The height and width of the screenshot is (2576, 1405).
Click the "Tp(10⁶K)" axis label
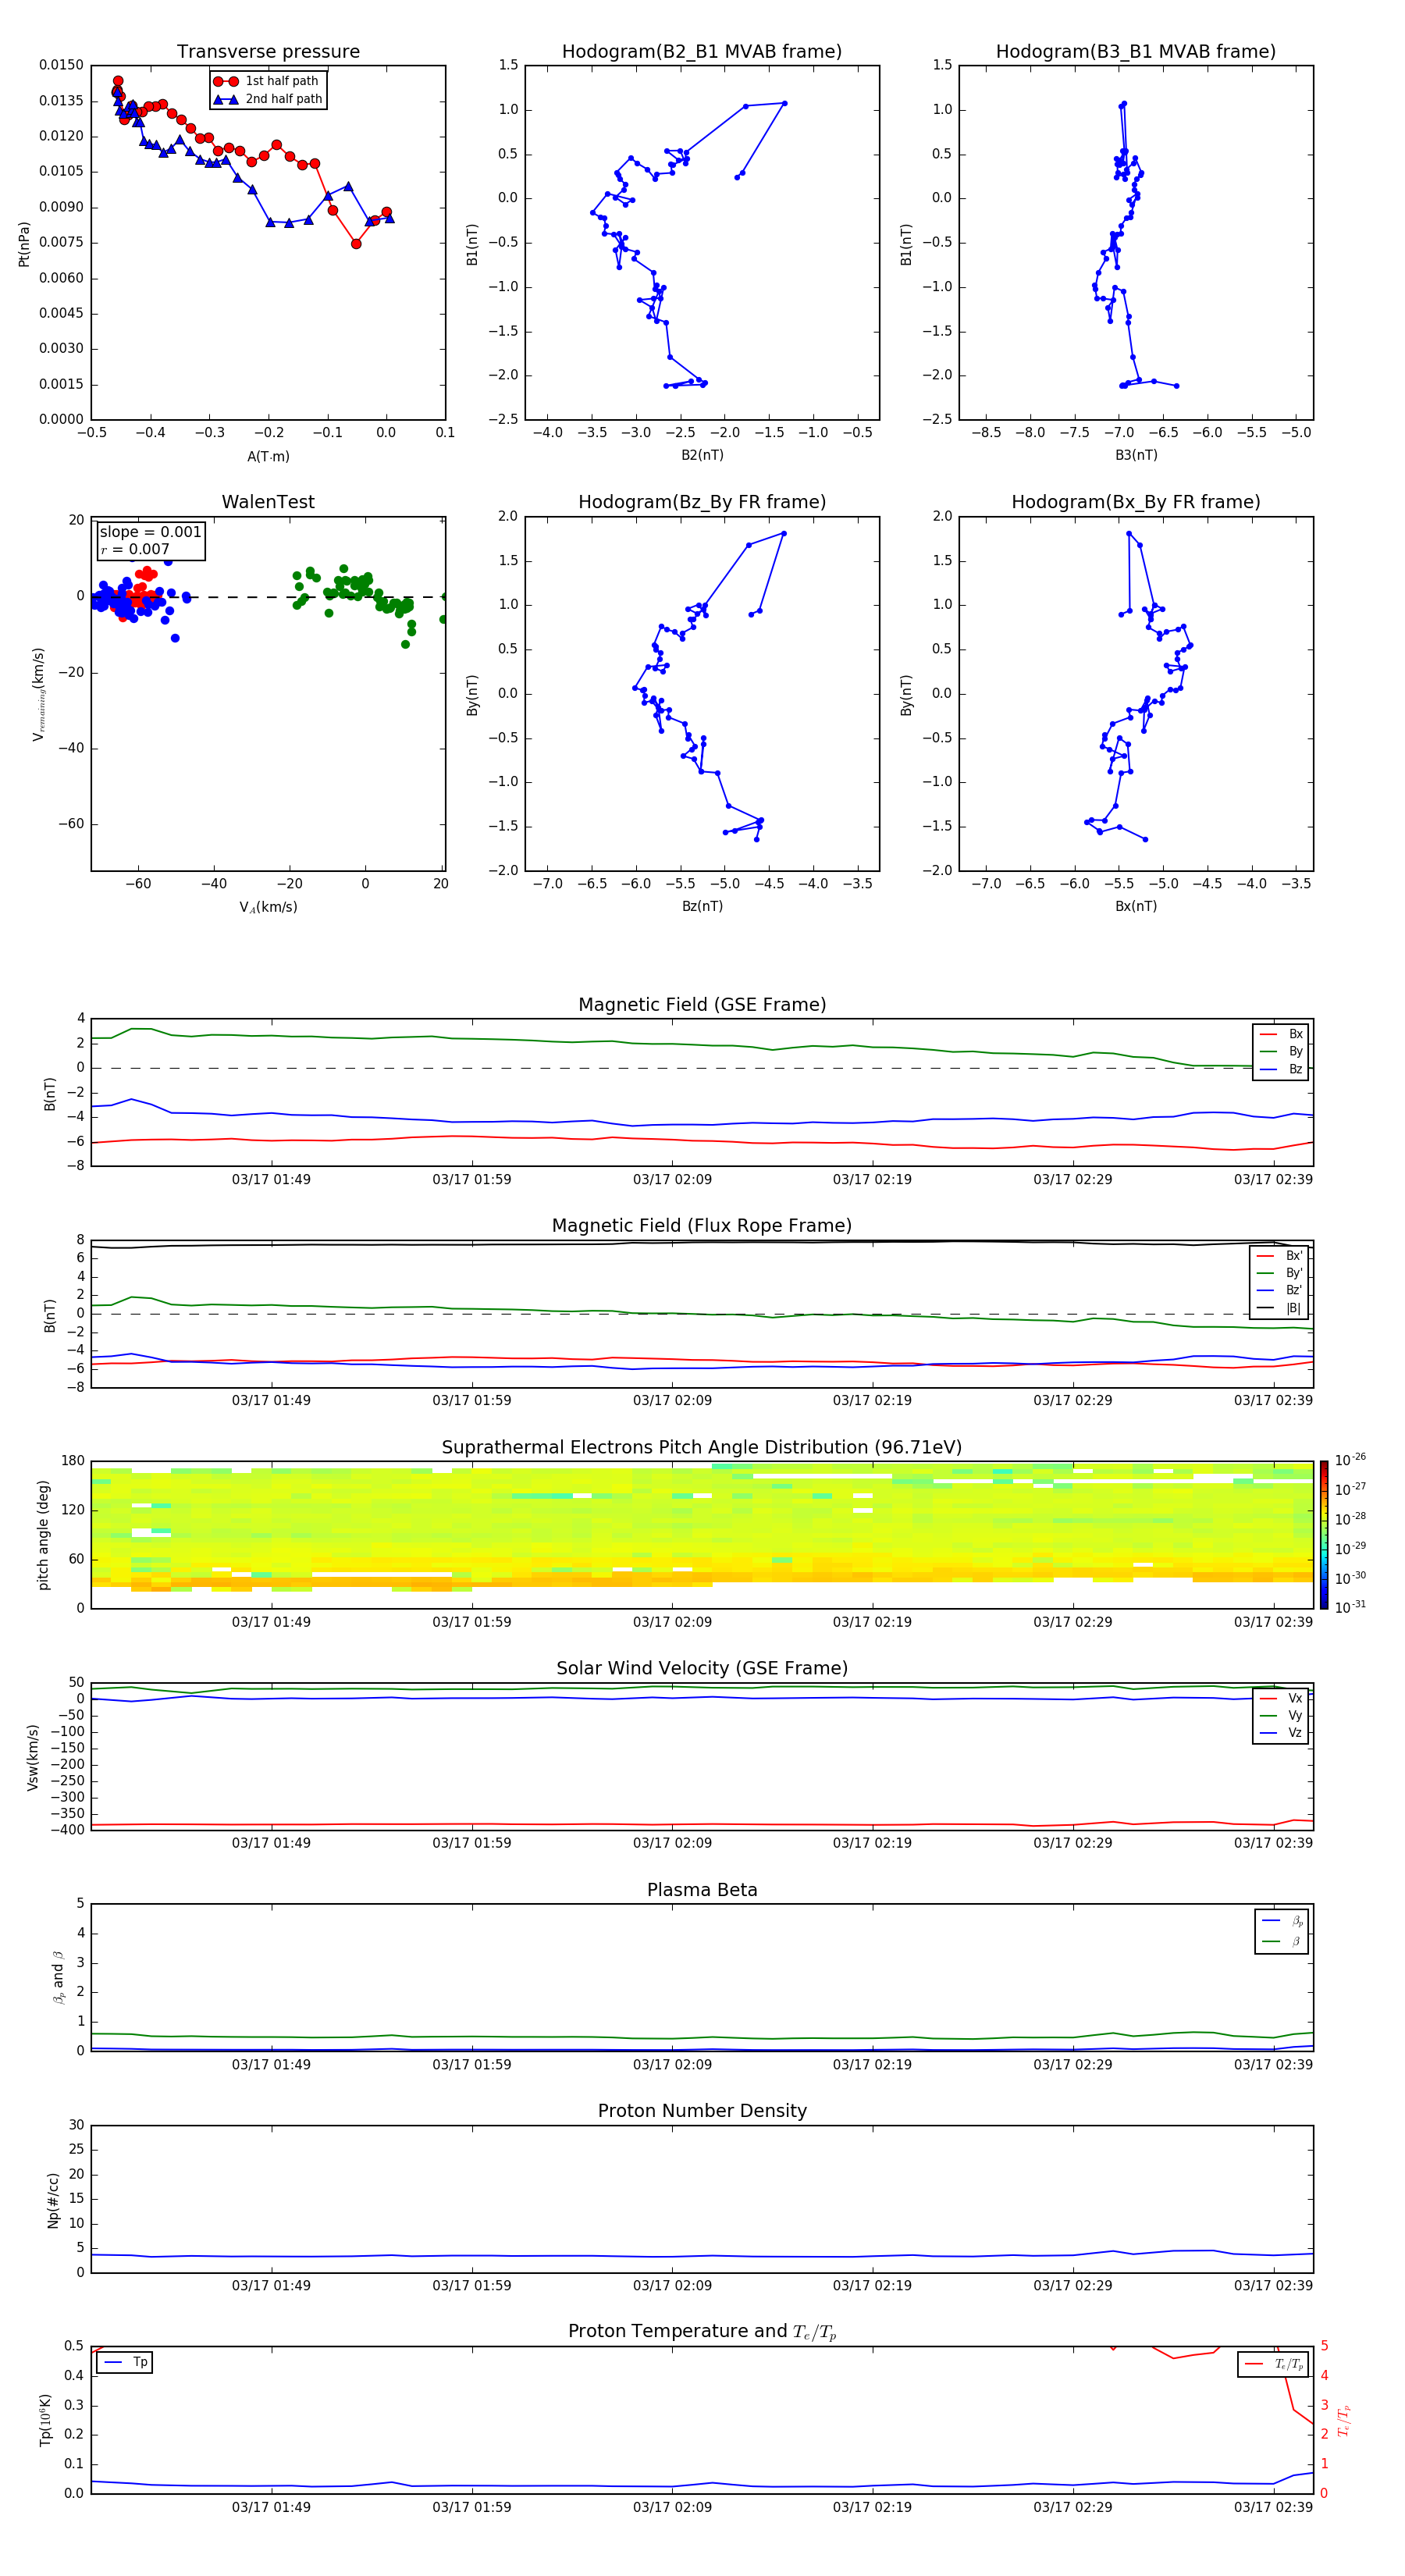[45, 2420]
